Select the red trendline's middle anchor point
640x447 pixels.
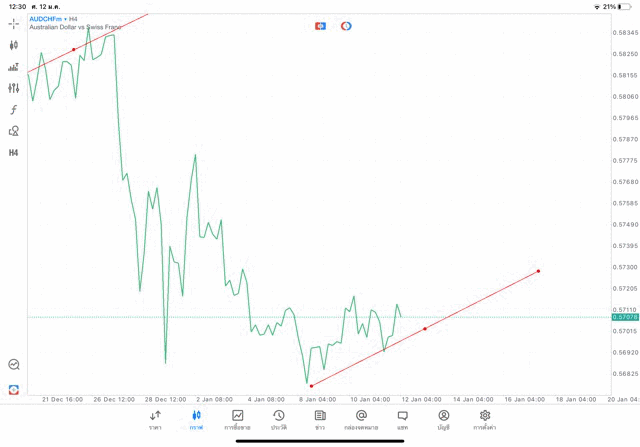425,328
